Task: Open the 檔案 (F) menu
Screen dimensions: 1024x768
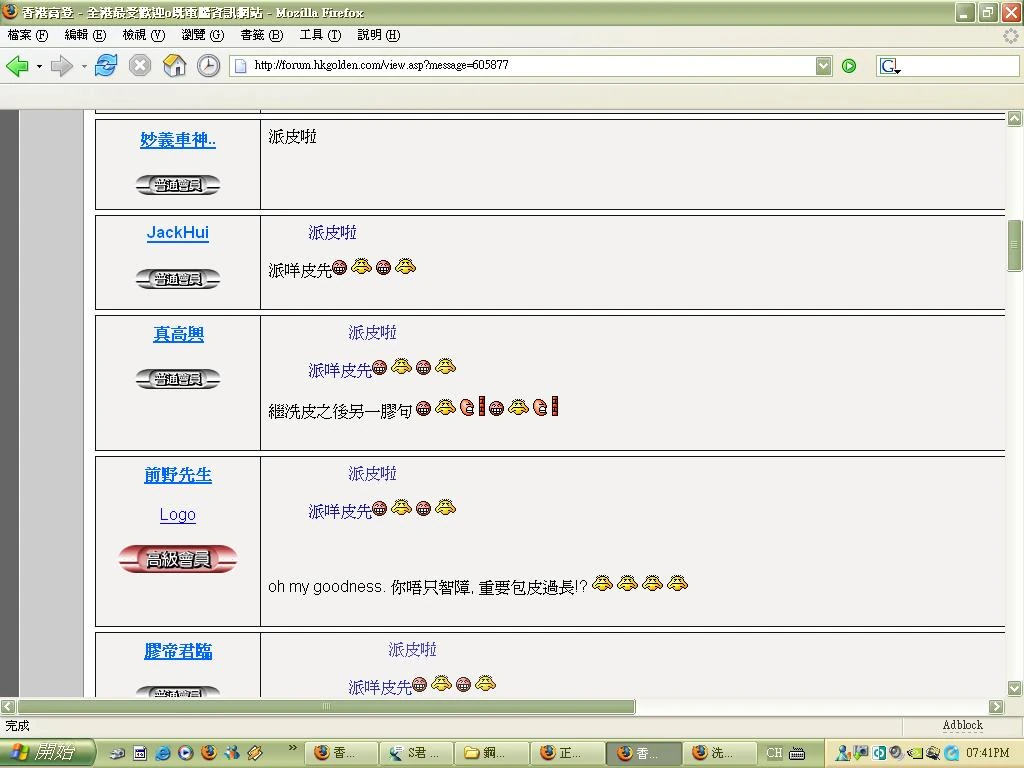Action: [x=28, y=35]
